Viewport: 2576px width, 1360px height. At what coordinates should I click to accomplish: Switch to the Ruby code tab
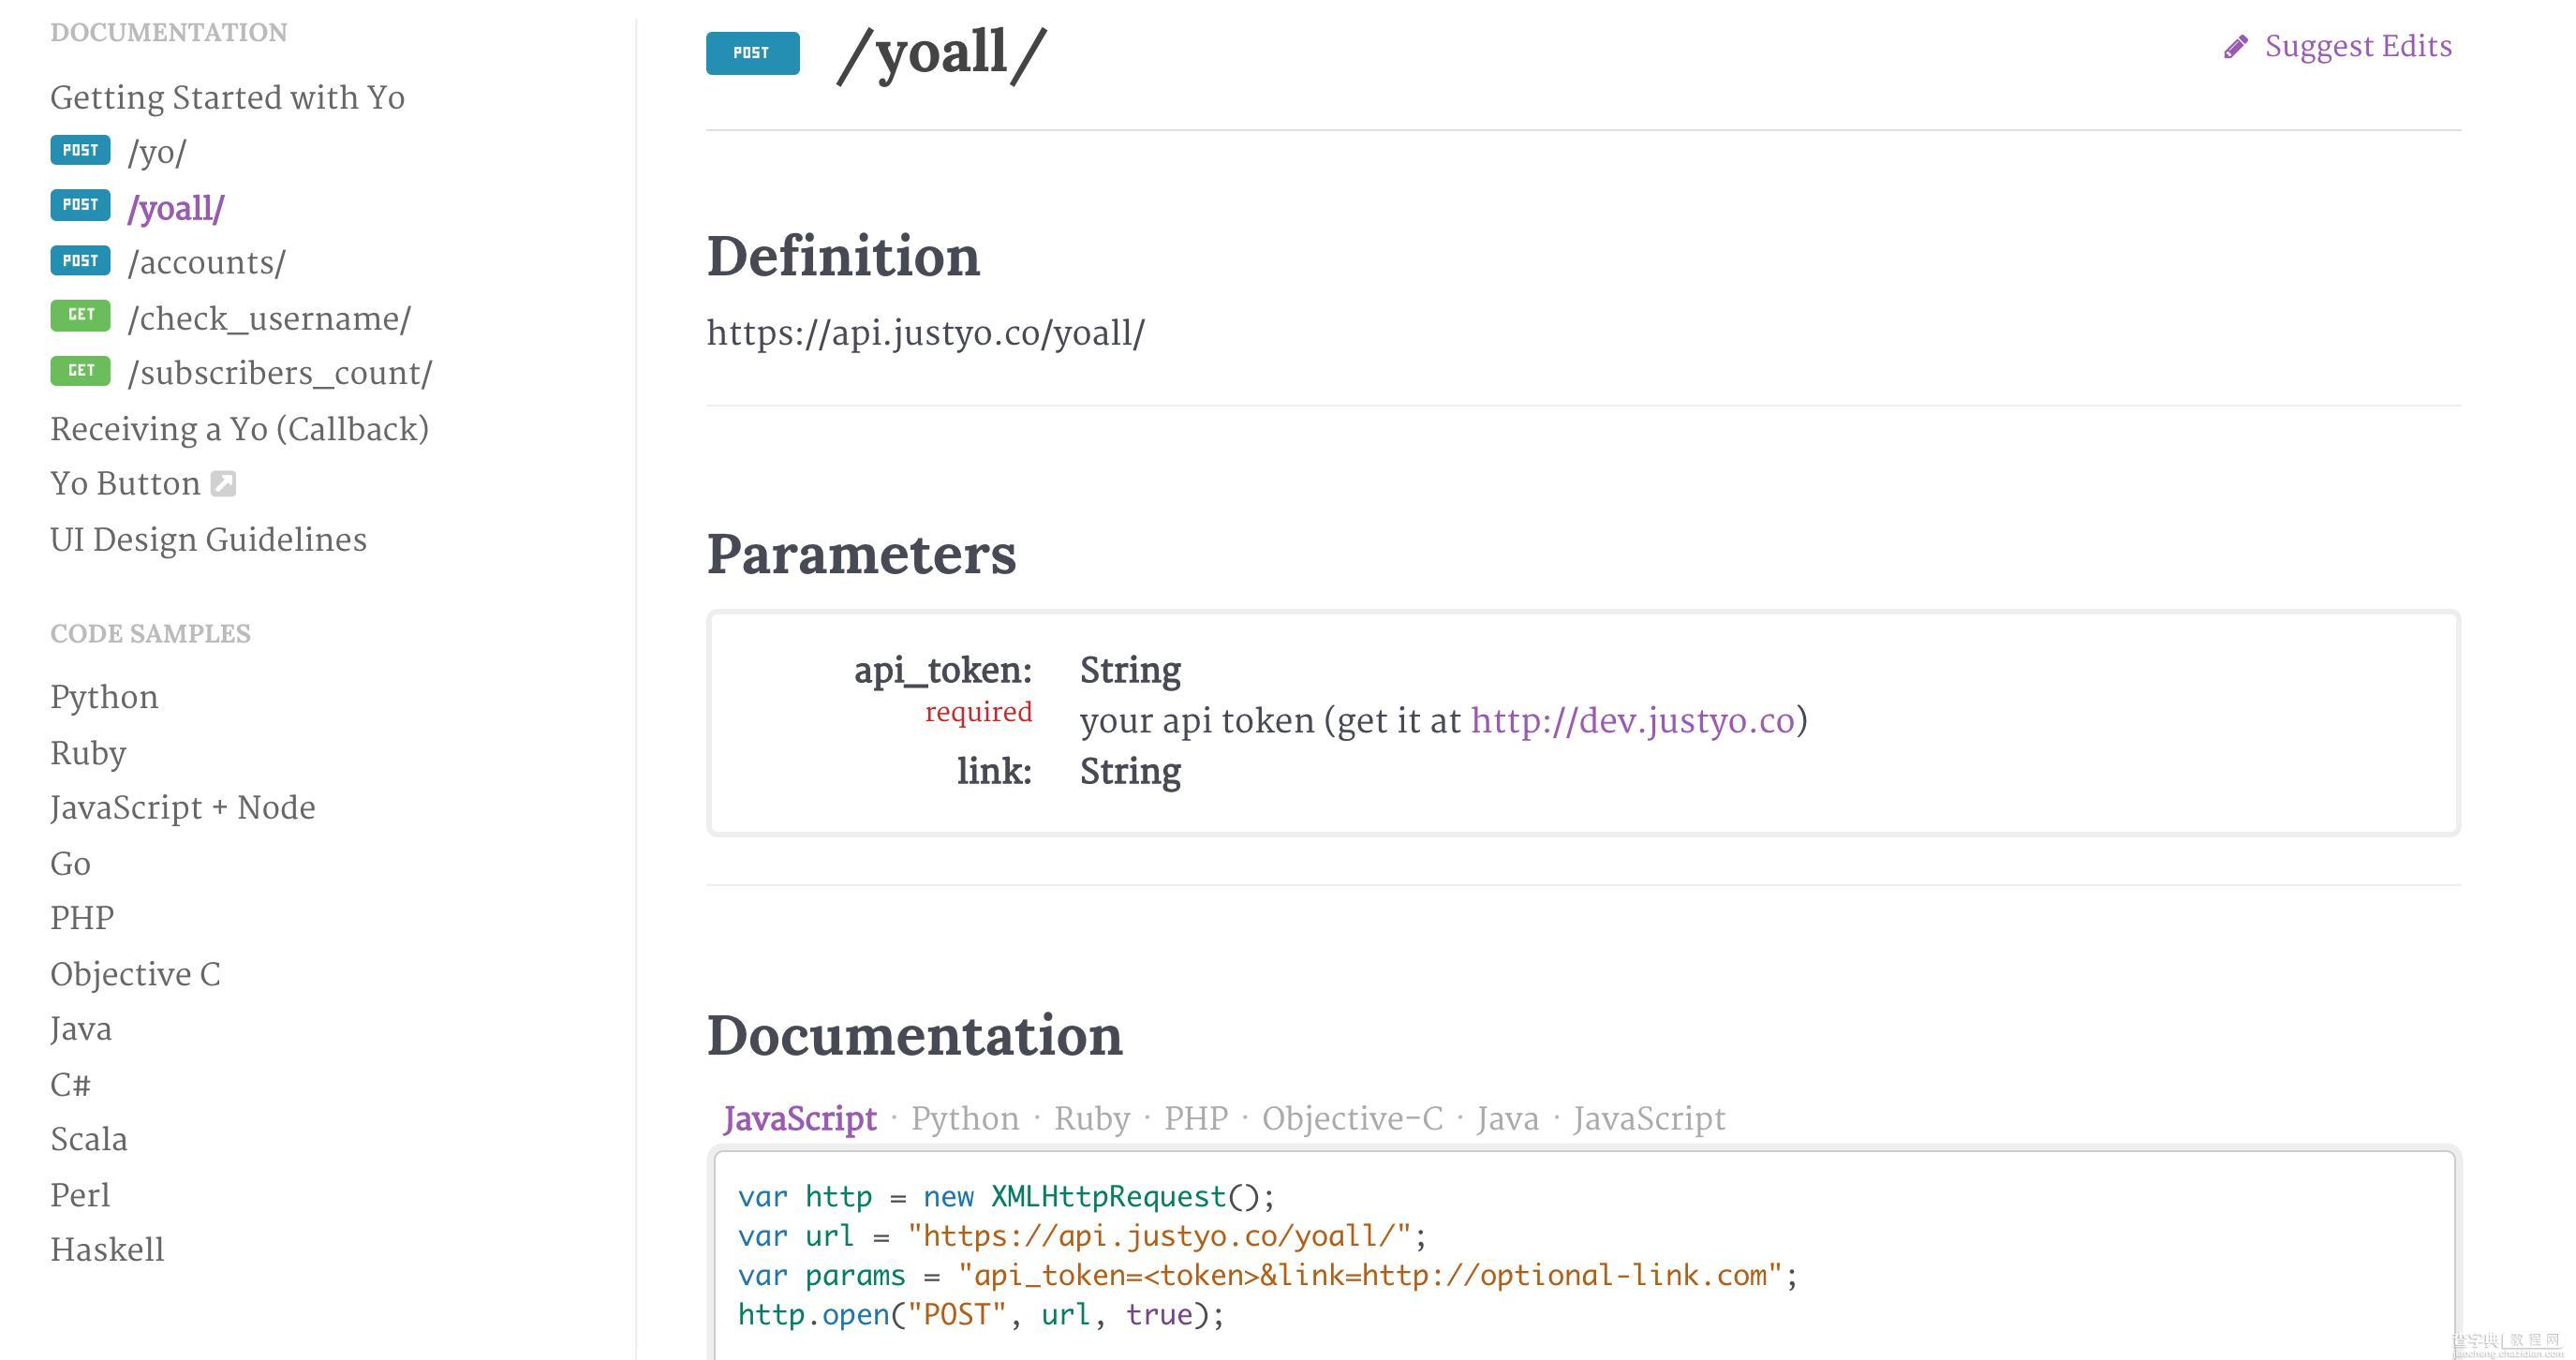[1092, 1119]
